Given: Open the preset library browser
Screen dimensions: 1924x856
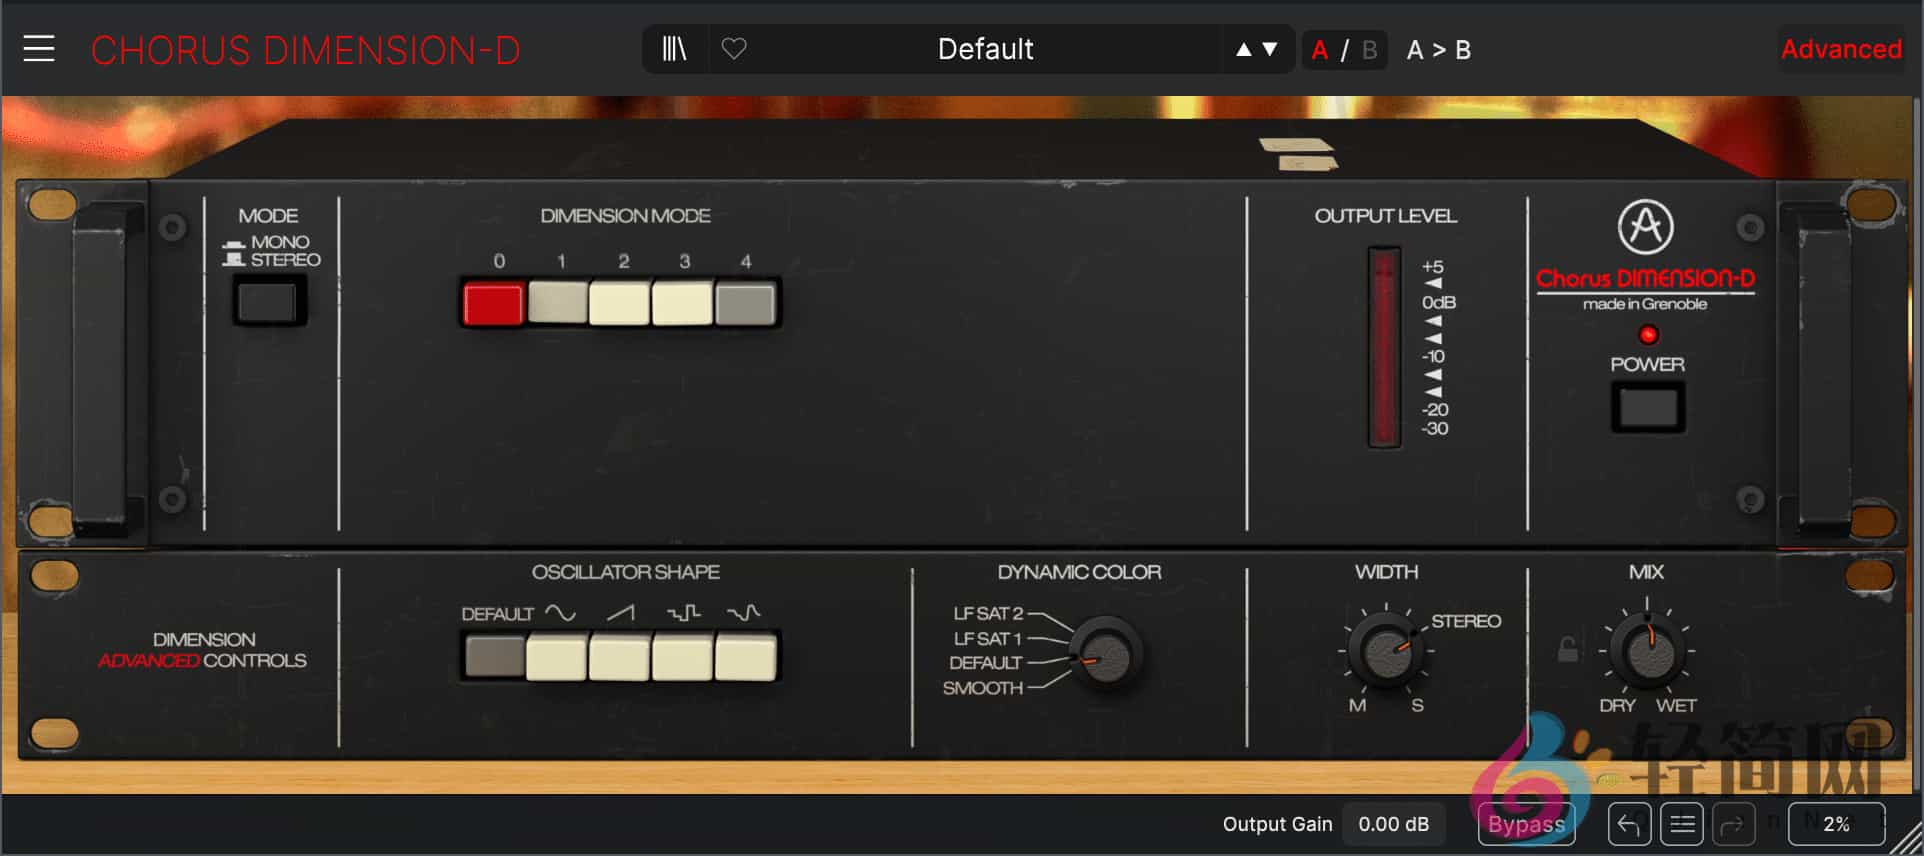Looking at the screenshot, I should pos(675,49).
